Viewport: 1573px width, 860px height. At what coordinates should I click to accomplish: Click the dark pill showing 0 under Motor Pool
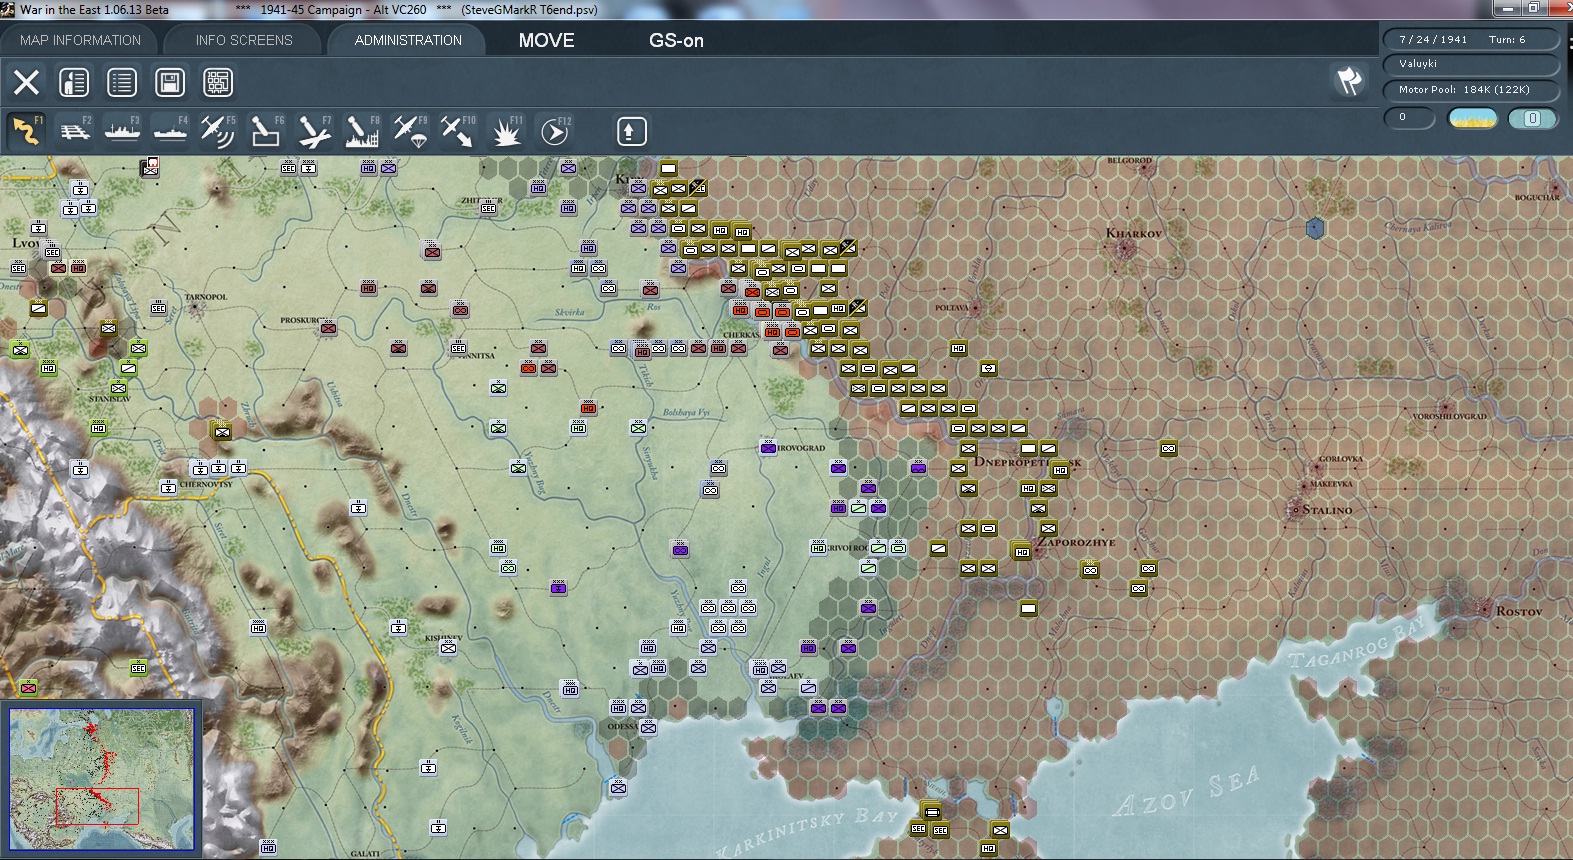click(1409, 118)
